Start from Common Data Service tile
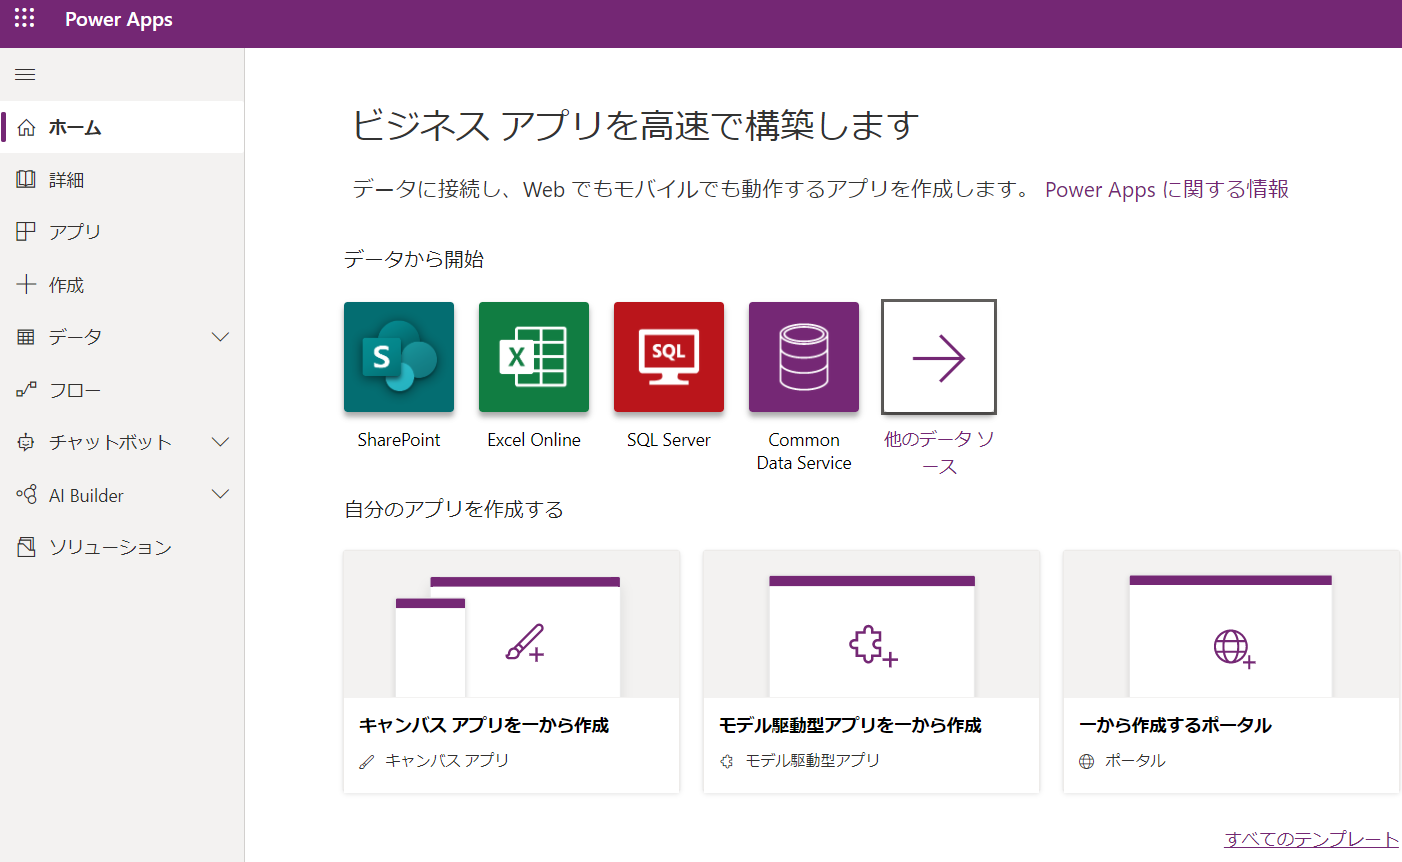Screen dimensions: 1402x862 (804, 357)
